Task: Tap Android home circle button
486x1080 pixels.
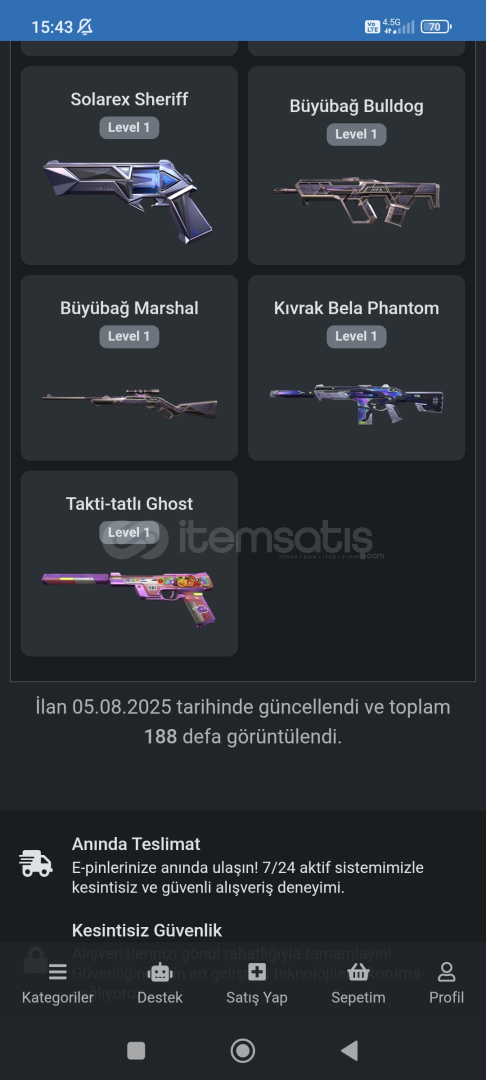Action: [242, 1050]
